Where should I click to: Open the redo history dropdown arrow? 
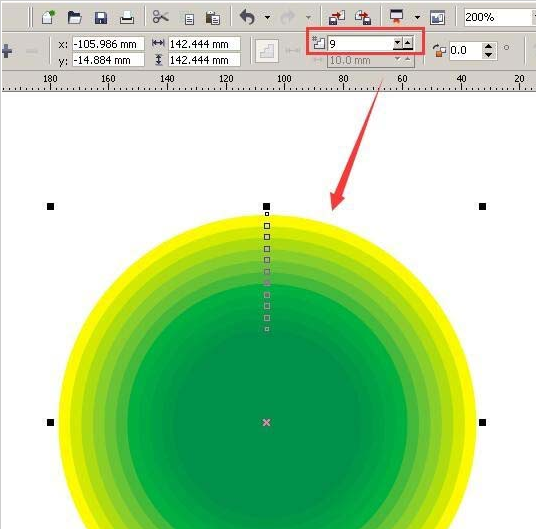click(308, 17)
